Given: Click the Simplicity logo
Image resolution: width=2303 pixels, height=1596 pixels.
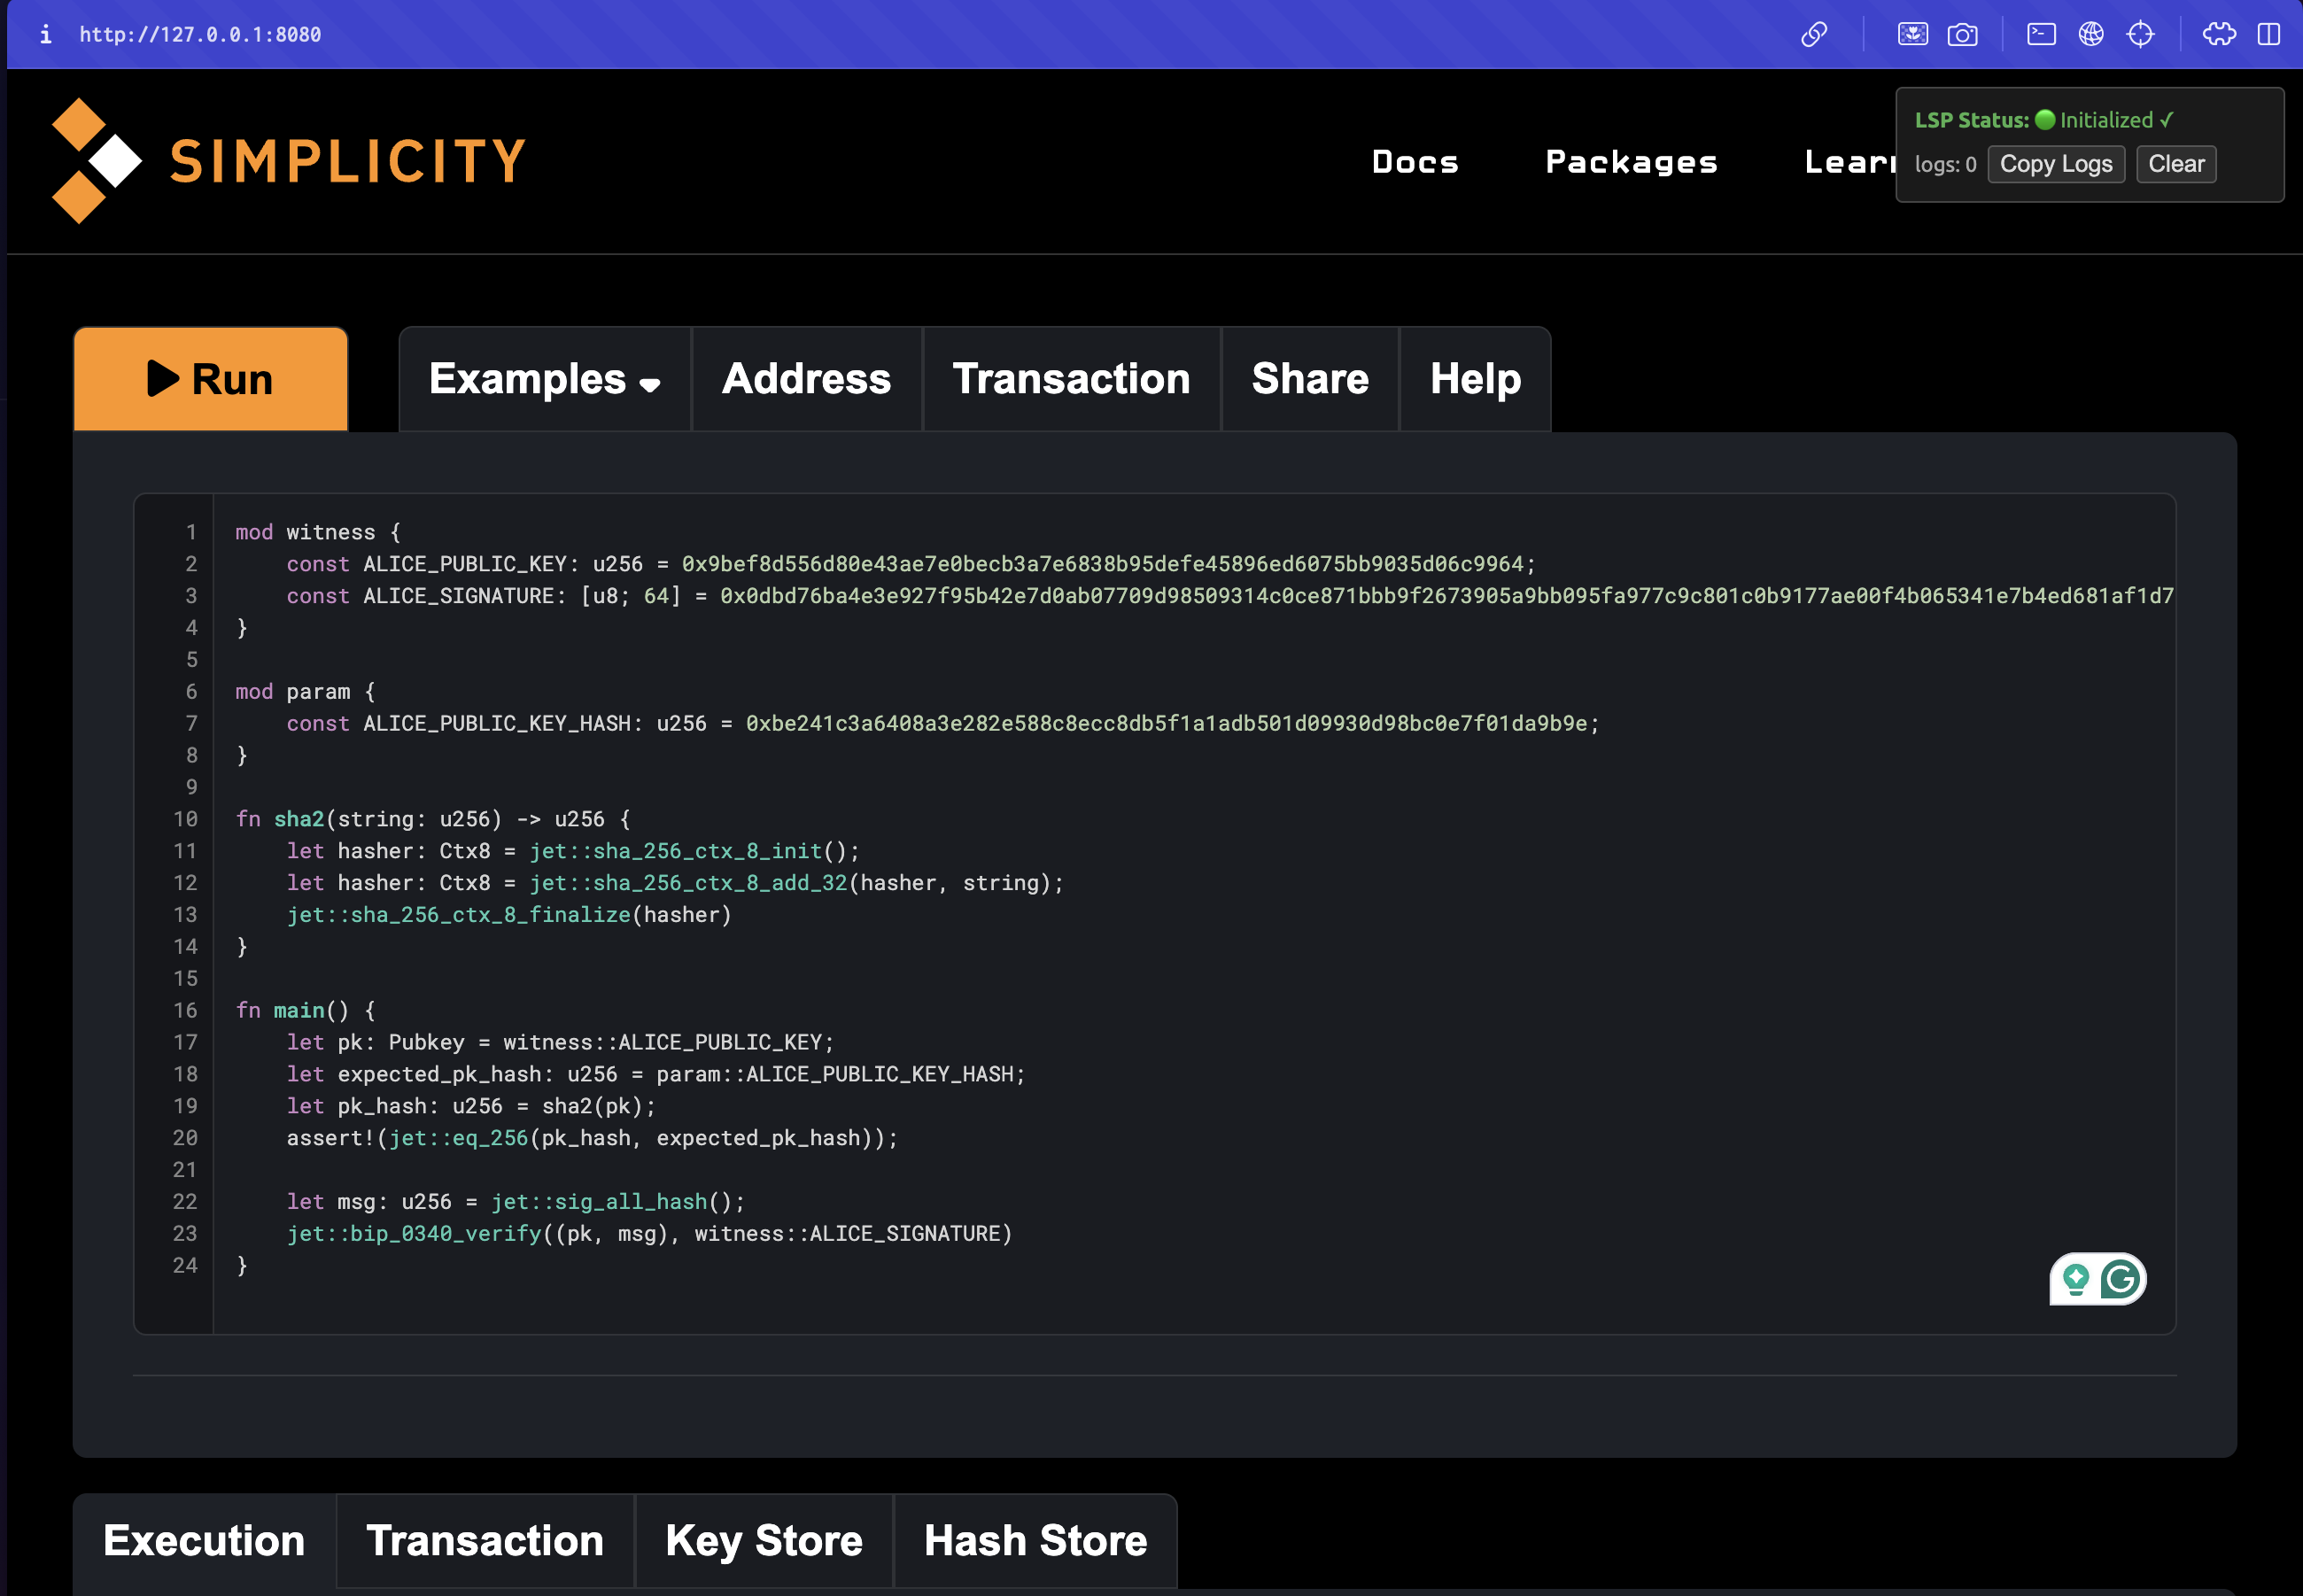Looking at the screenshot, I should pos(289,161).
